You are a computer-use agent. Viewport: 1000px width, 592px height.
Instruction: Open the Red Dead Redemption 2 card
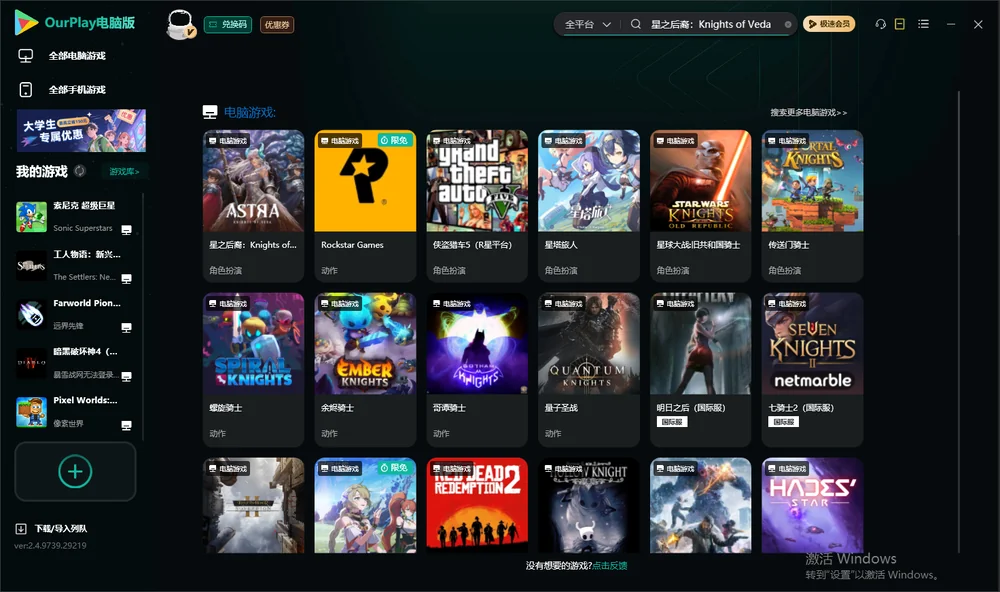point(477,505)
